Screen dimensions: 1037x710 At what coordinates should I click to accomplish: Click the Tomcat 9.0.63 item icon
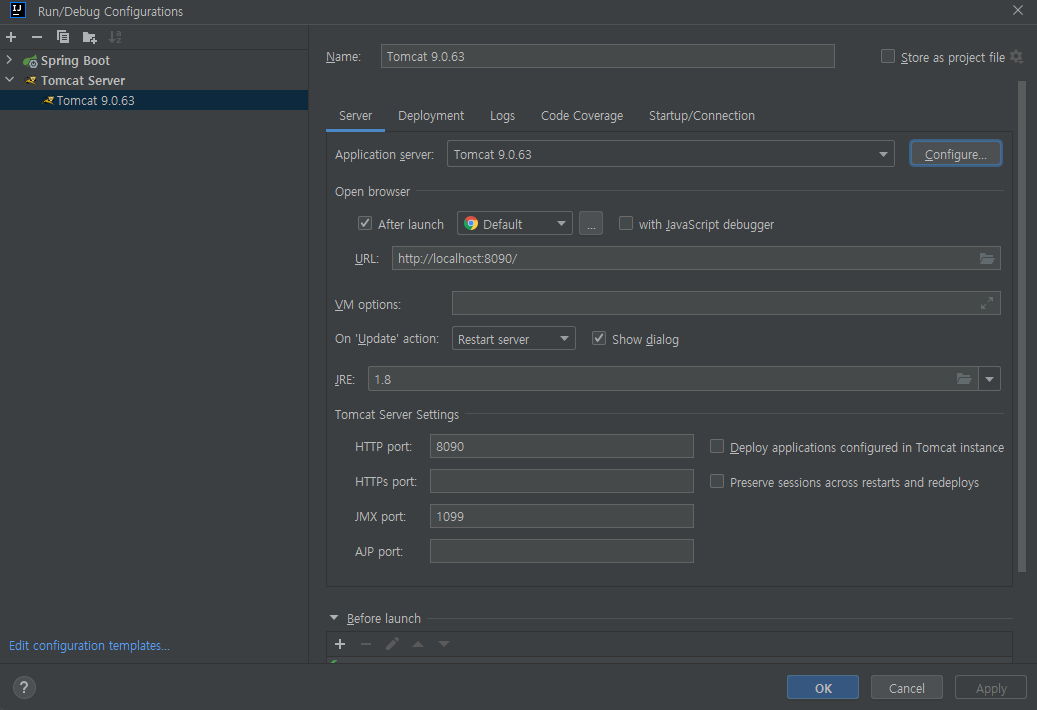[48, 100]
